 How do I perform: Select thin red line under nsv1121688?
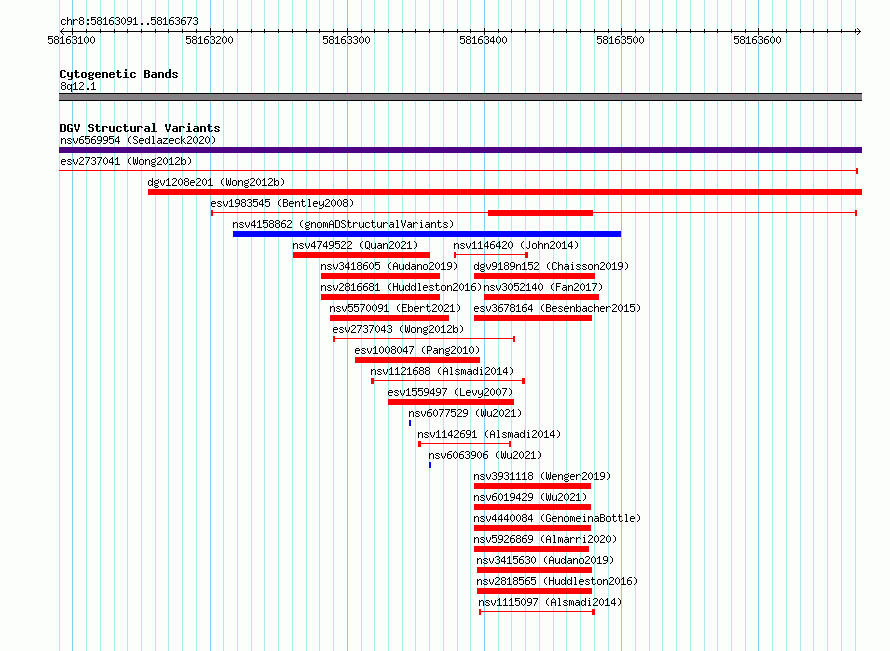point(448,381)
